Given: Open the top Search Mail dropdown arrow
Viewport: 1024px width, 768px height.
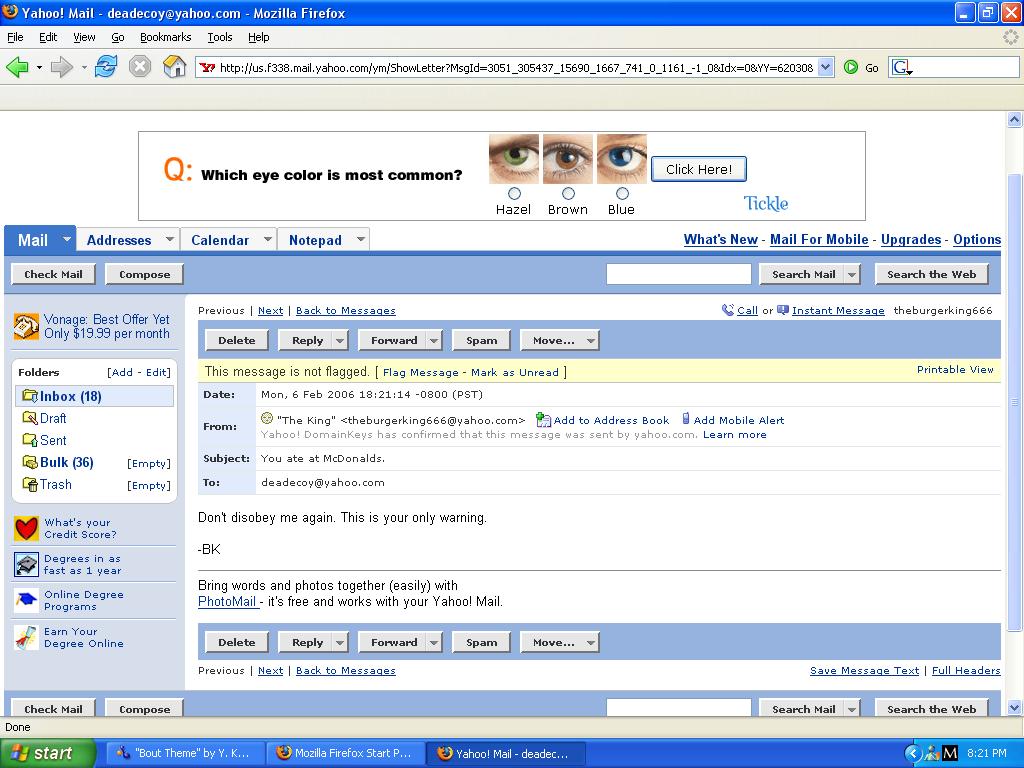Looking at the screenshot, I should coord(852,275).
